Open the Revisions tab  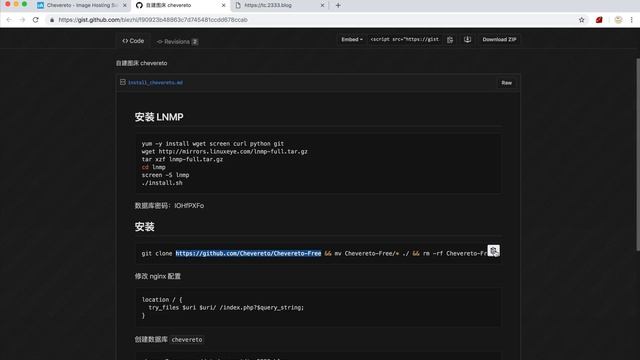click(178, 42)
